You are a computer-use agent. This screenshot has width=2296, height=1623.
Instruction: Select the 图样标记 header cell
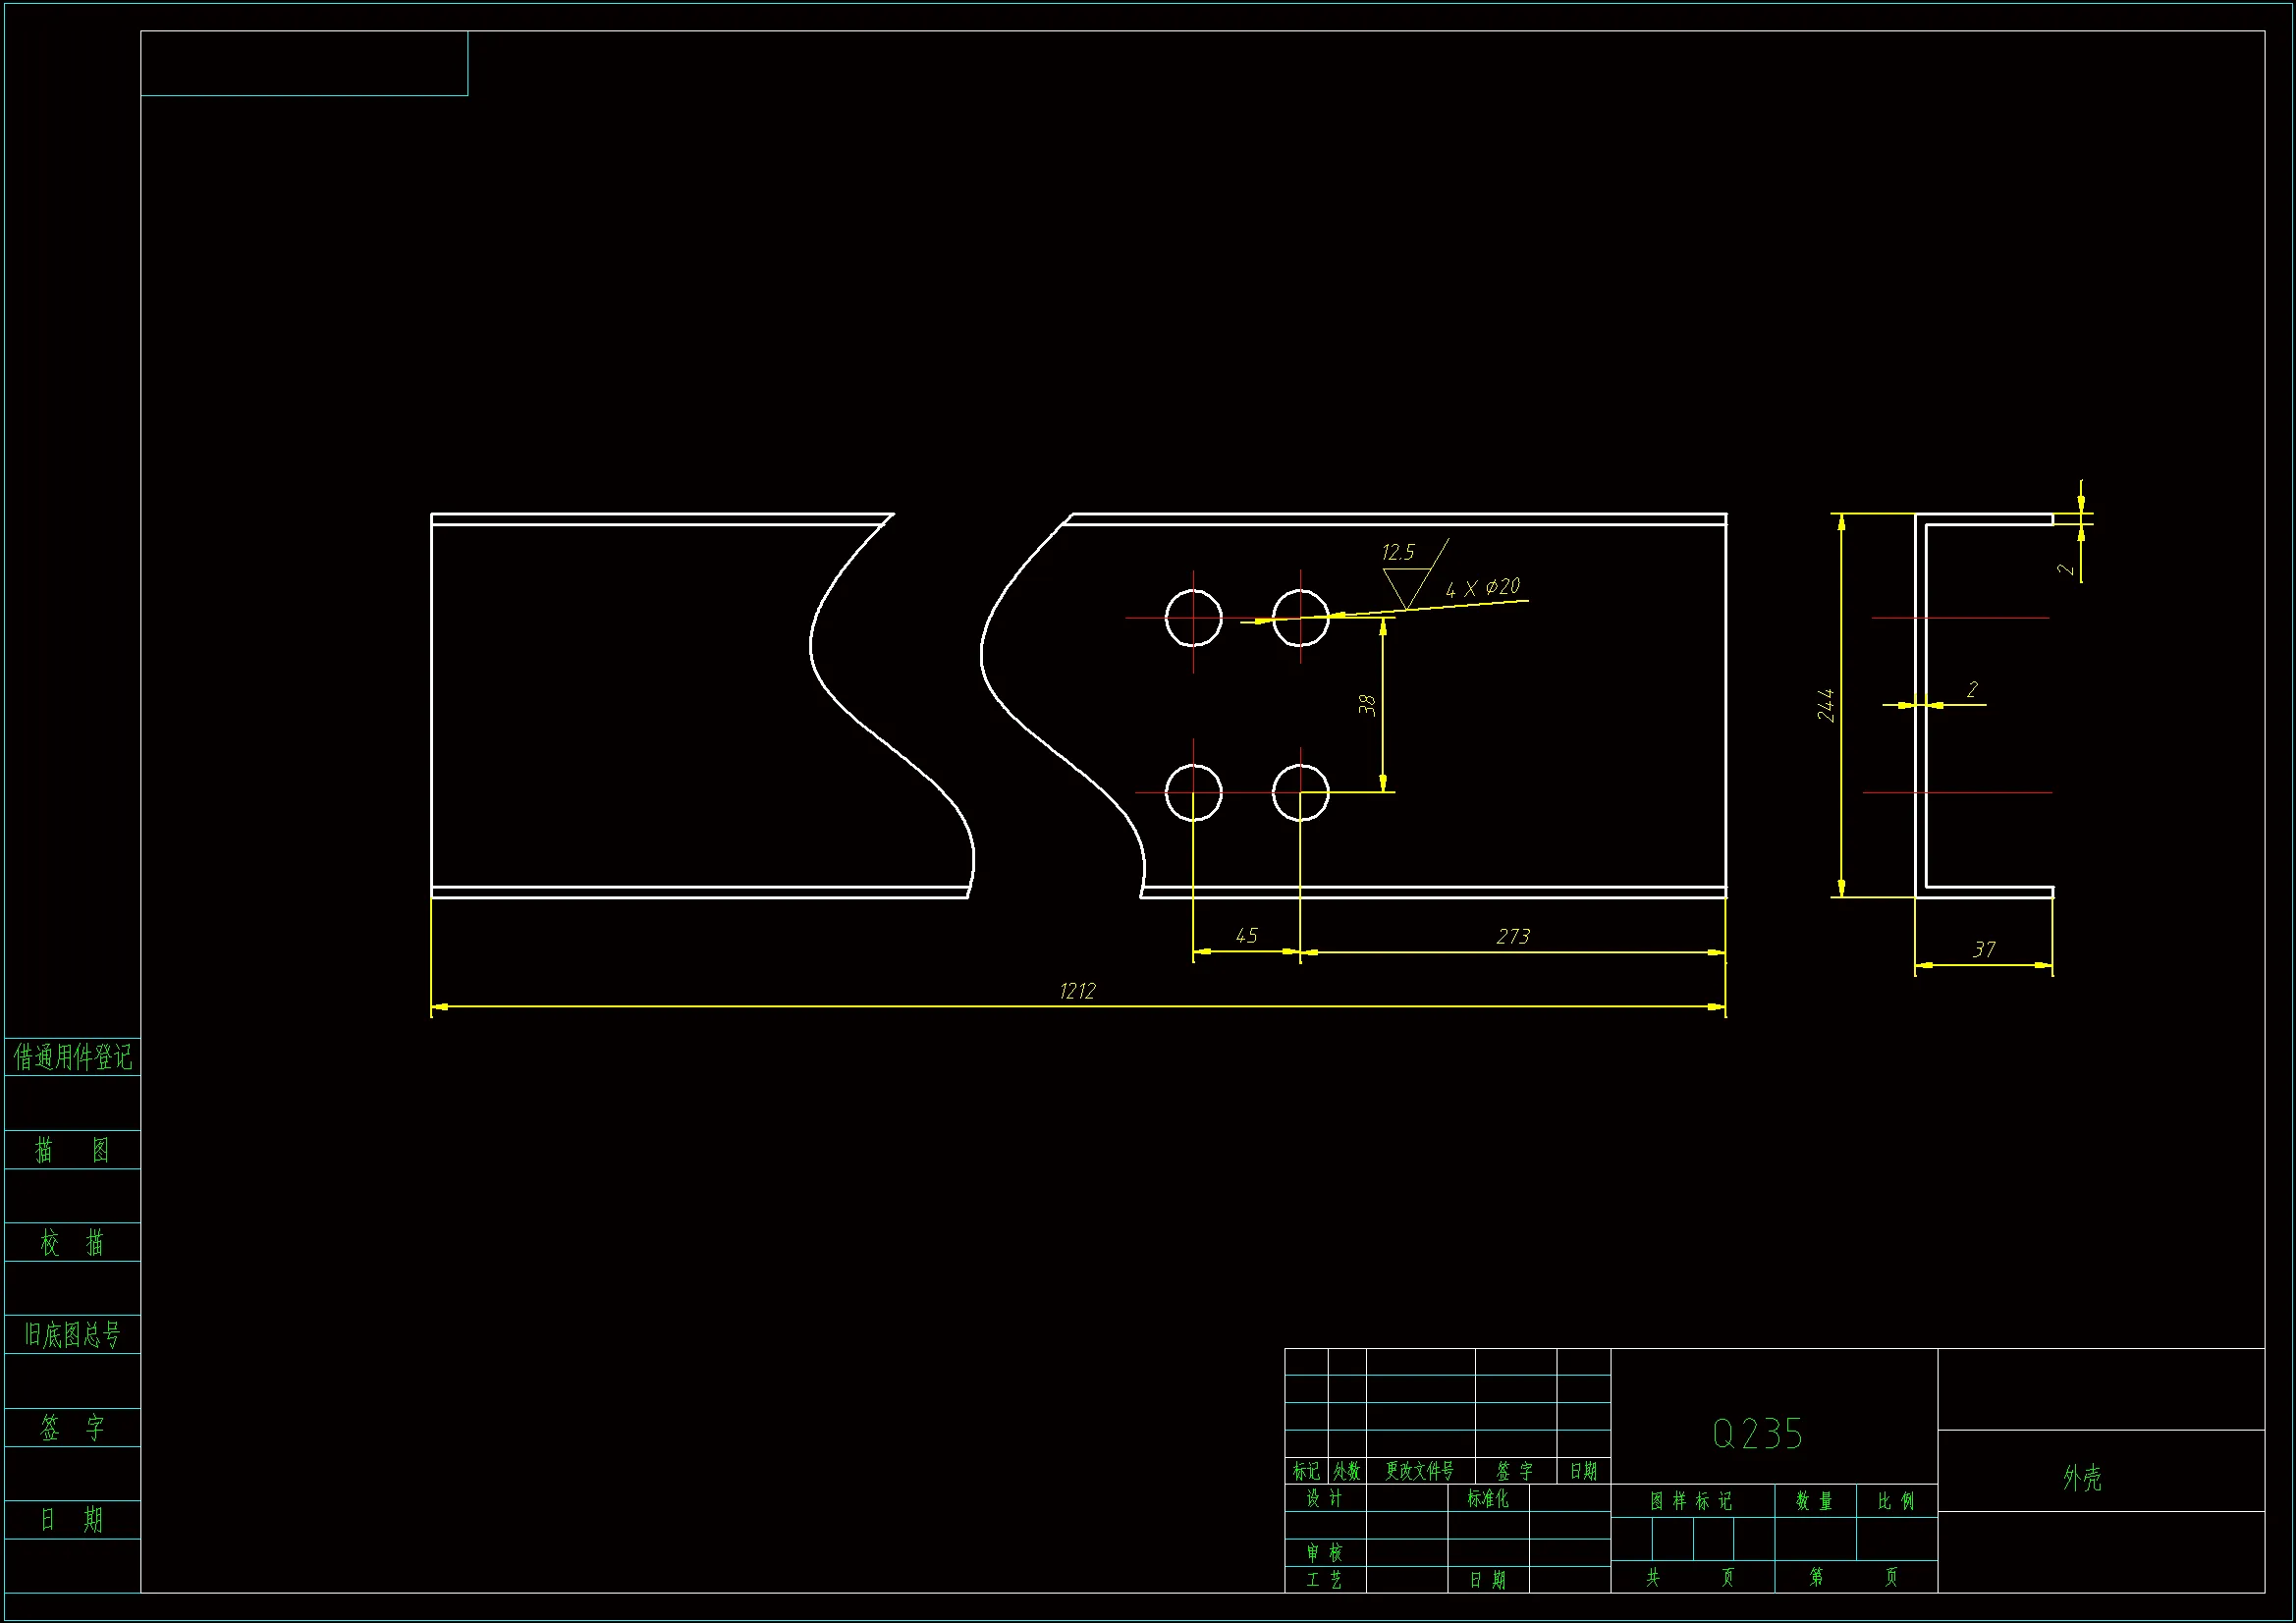1691,1501
